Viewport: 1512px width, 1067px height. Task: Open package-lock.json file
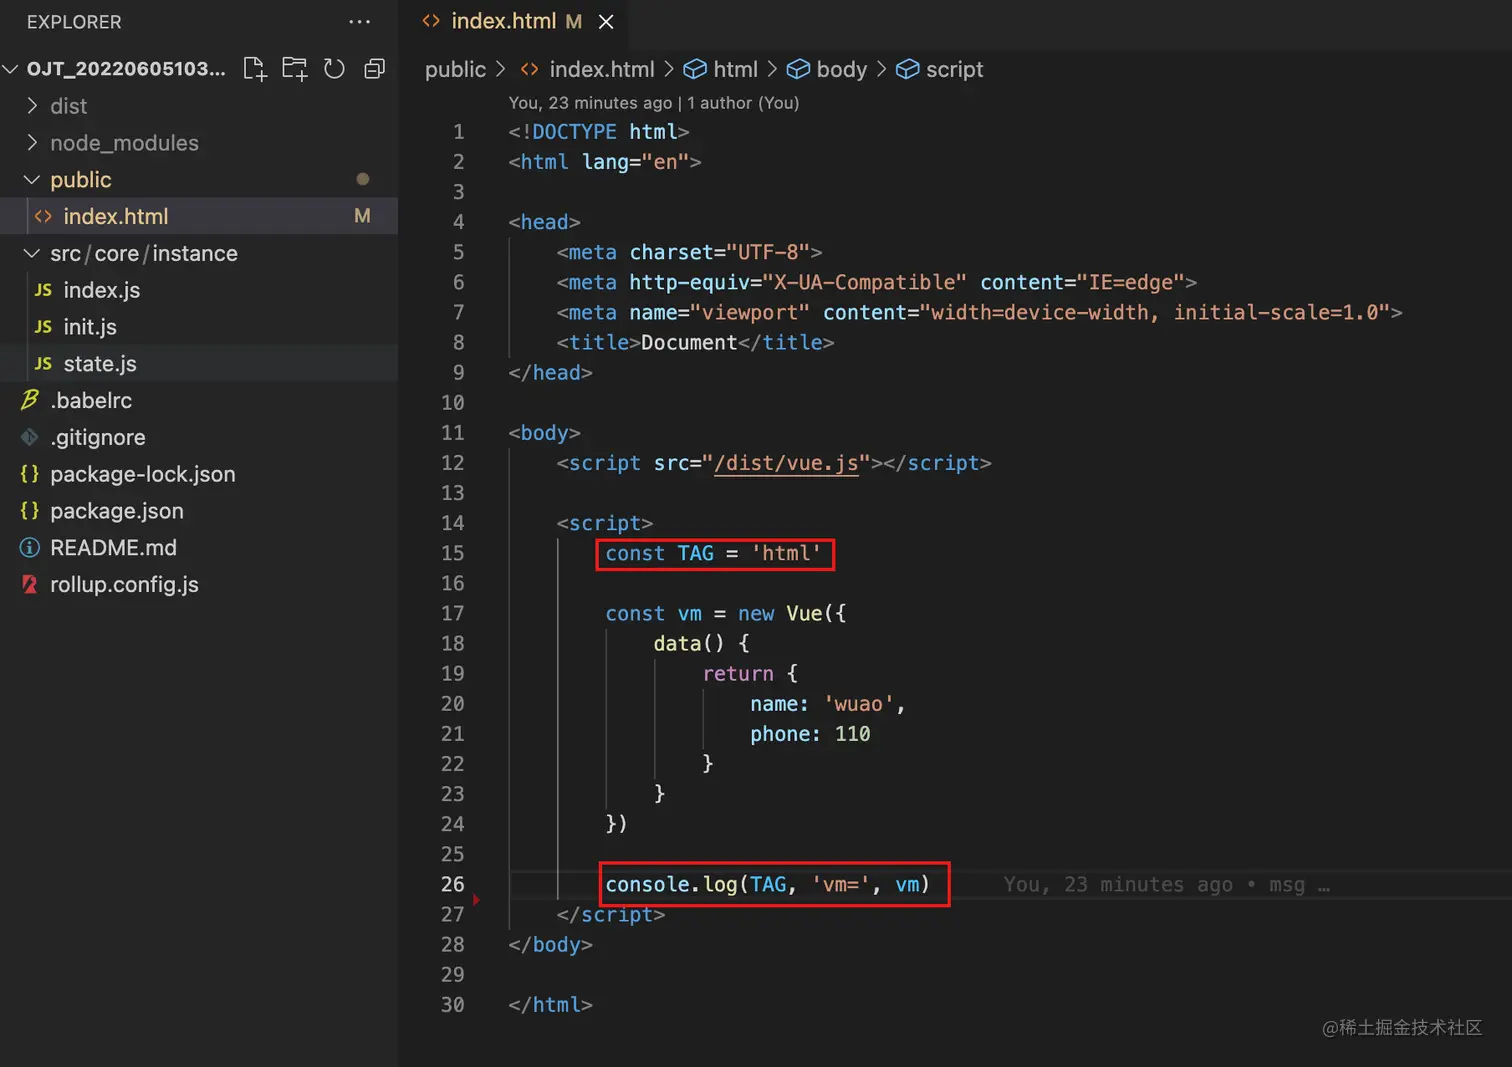(199, 474)
